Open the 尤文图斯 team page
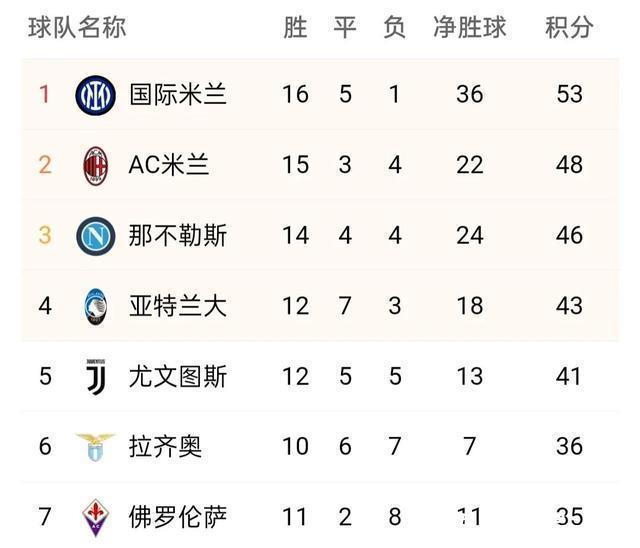The image size is (640, 548). [178, 376]
